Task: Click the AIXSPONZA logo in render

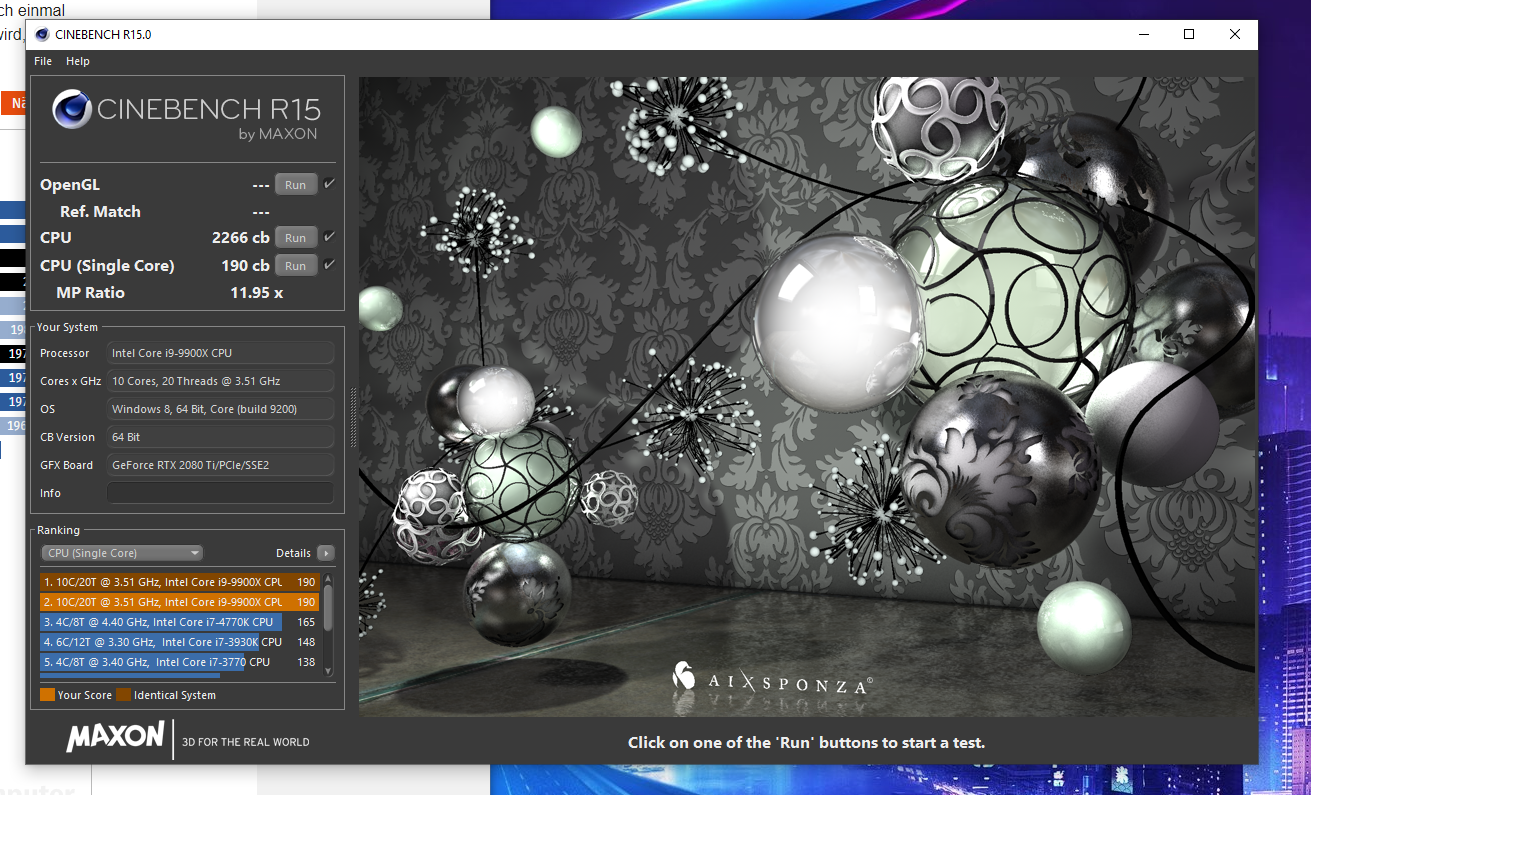Action: [x=772, y=680]
